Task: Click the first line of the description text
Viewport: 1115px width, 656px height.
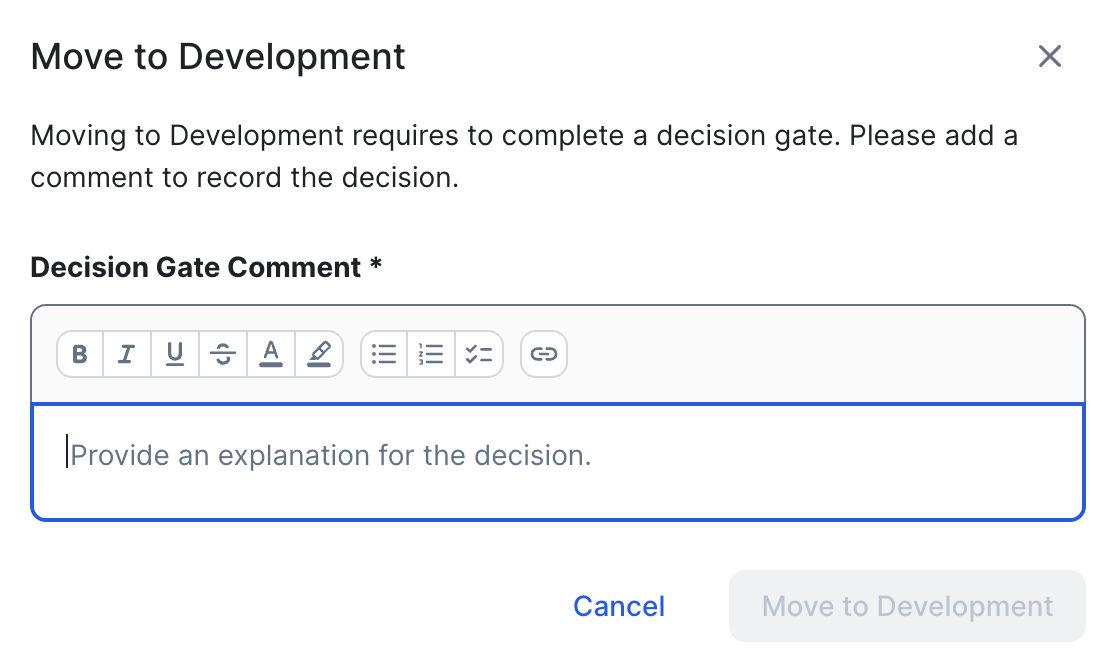Action: point(524,135)
